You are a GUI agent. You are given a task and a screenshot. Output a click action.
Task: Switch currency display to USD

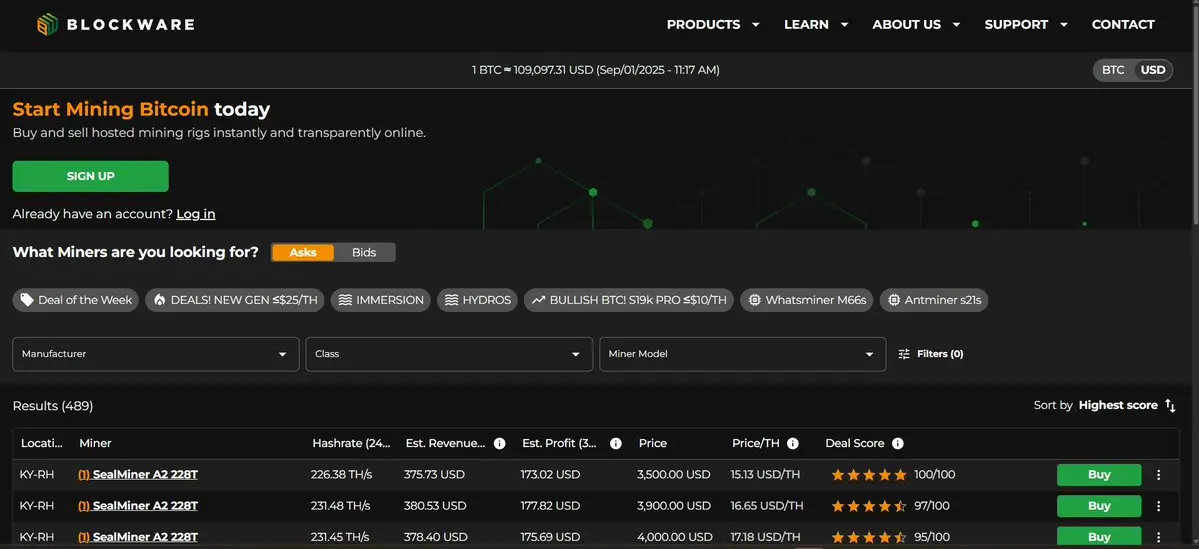tap(1152, 70)
